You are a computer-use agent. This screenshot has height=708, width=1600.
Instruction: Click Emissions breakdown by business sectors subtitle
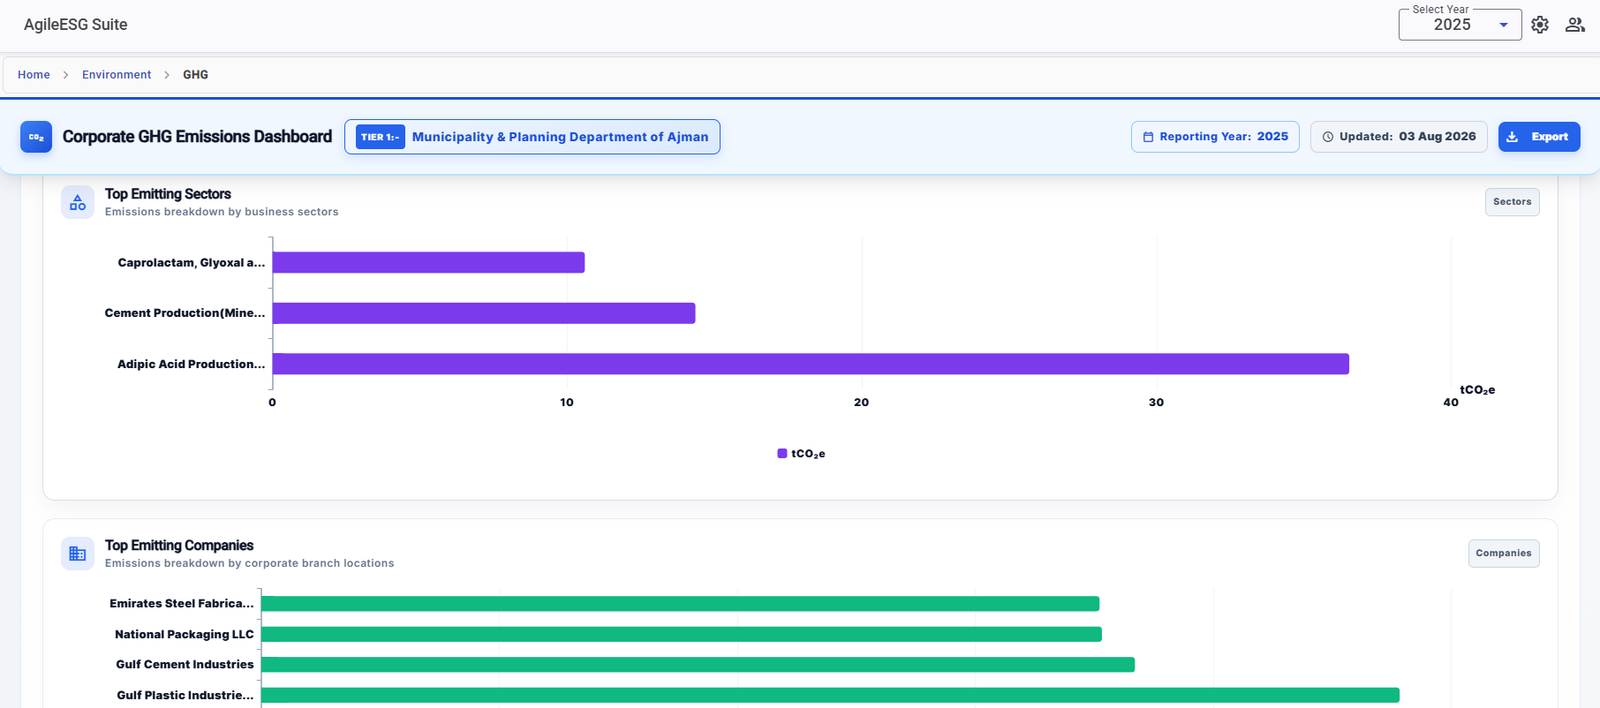222,212
